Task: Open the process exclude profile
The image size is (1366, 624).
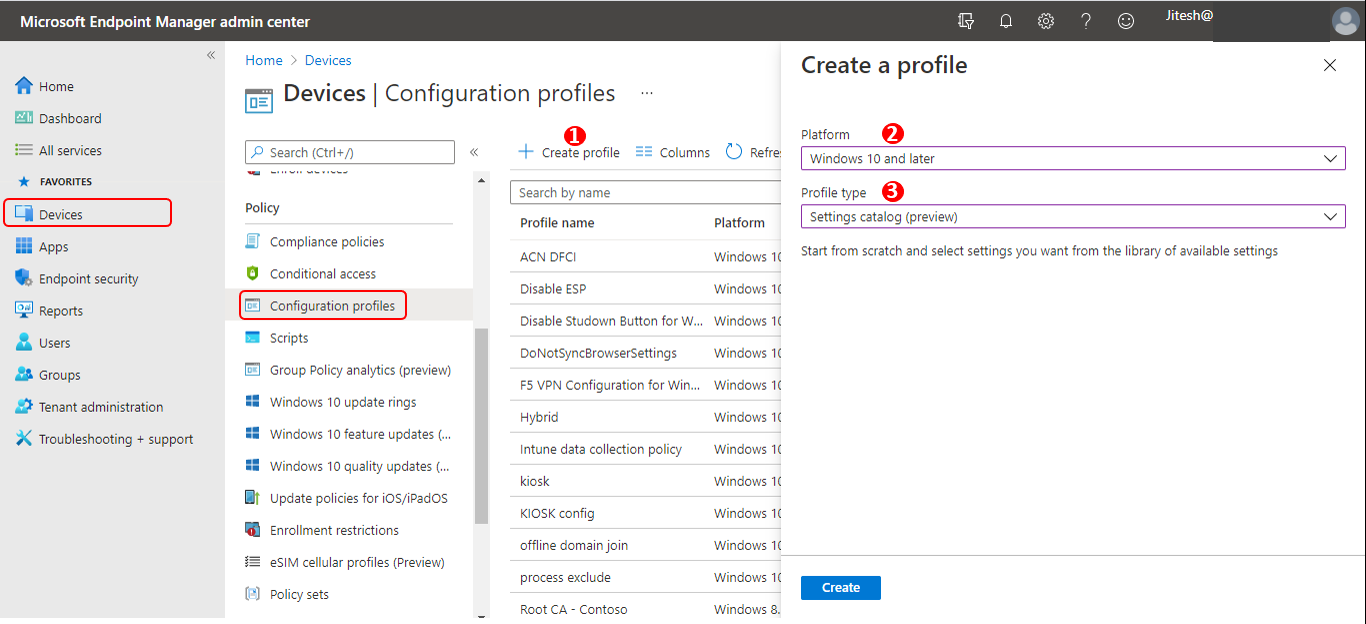Action: [x=565, y=577]
